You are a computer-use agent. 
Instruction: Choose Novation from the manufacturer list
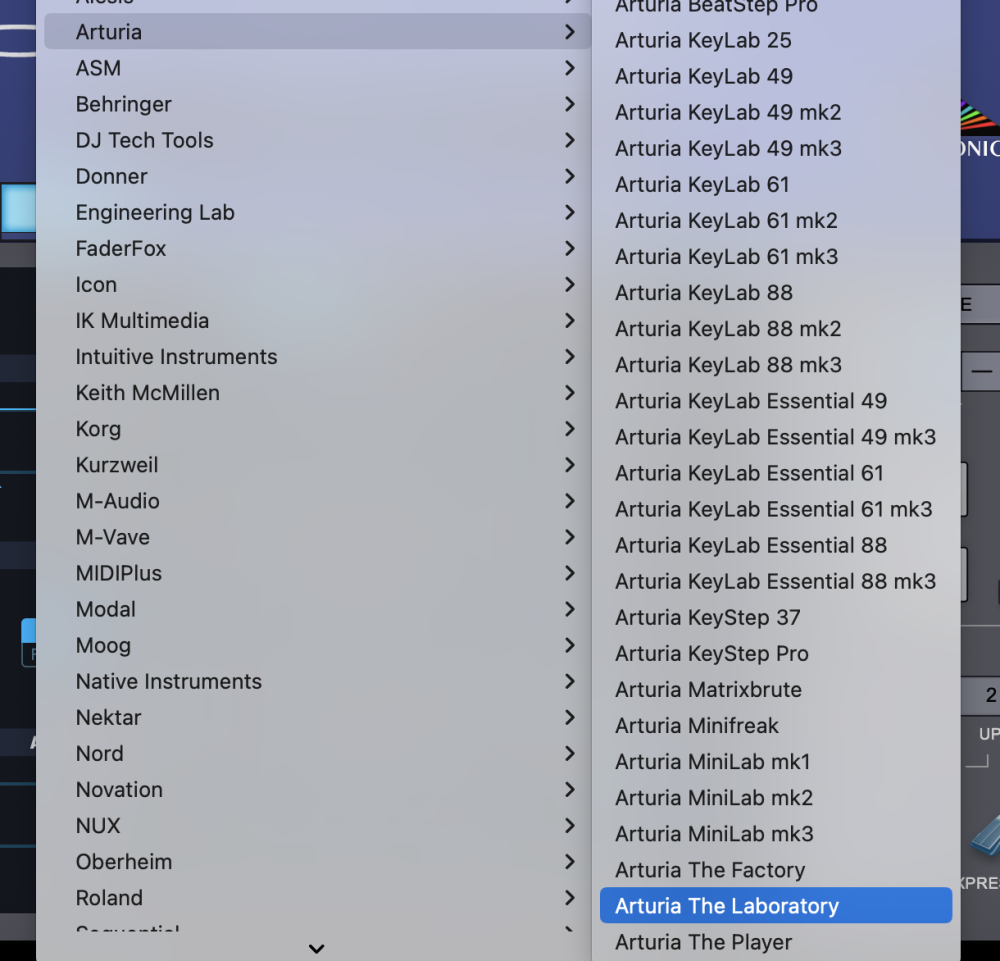pos(317,789)
